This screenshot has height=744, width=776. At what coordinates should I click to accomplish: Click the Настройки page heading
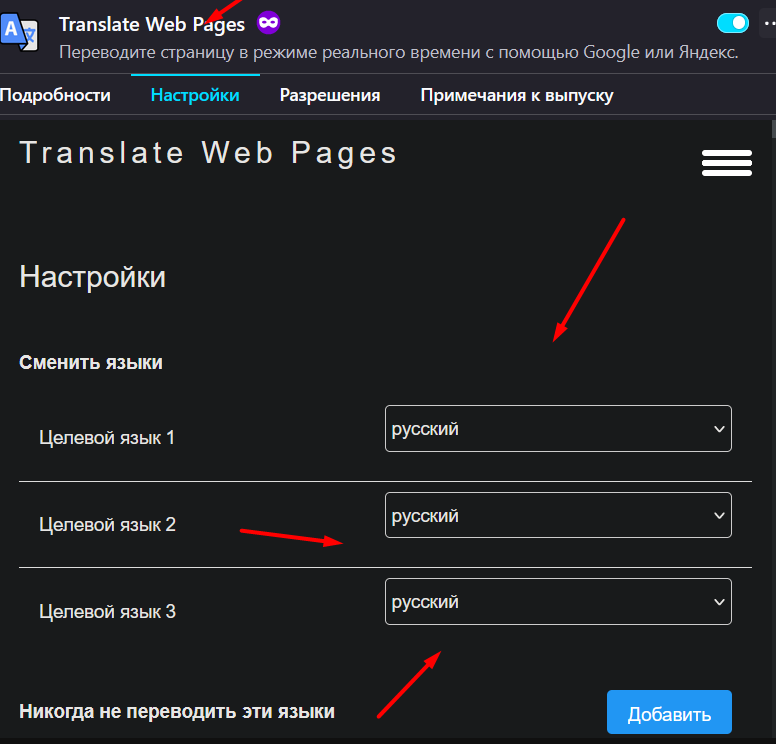93,276
